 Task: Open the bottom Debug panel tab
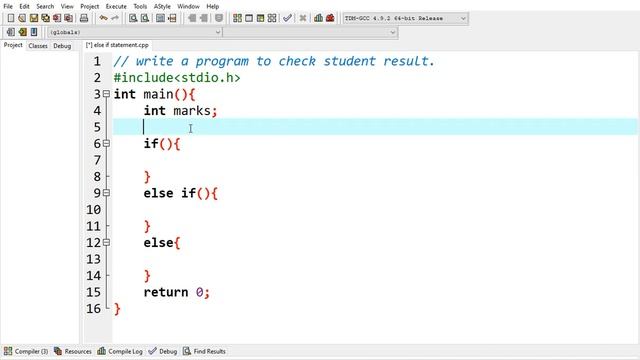[163, 351]
